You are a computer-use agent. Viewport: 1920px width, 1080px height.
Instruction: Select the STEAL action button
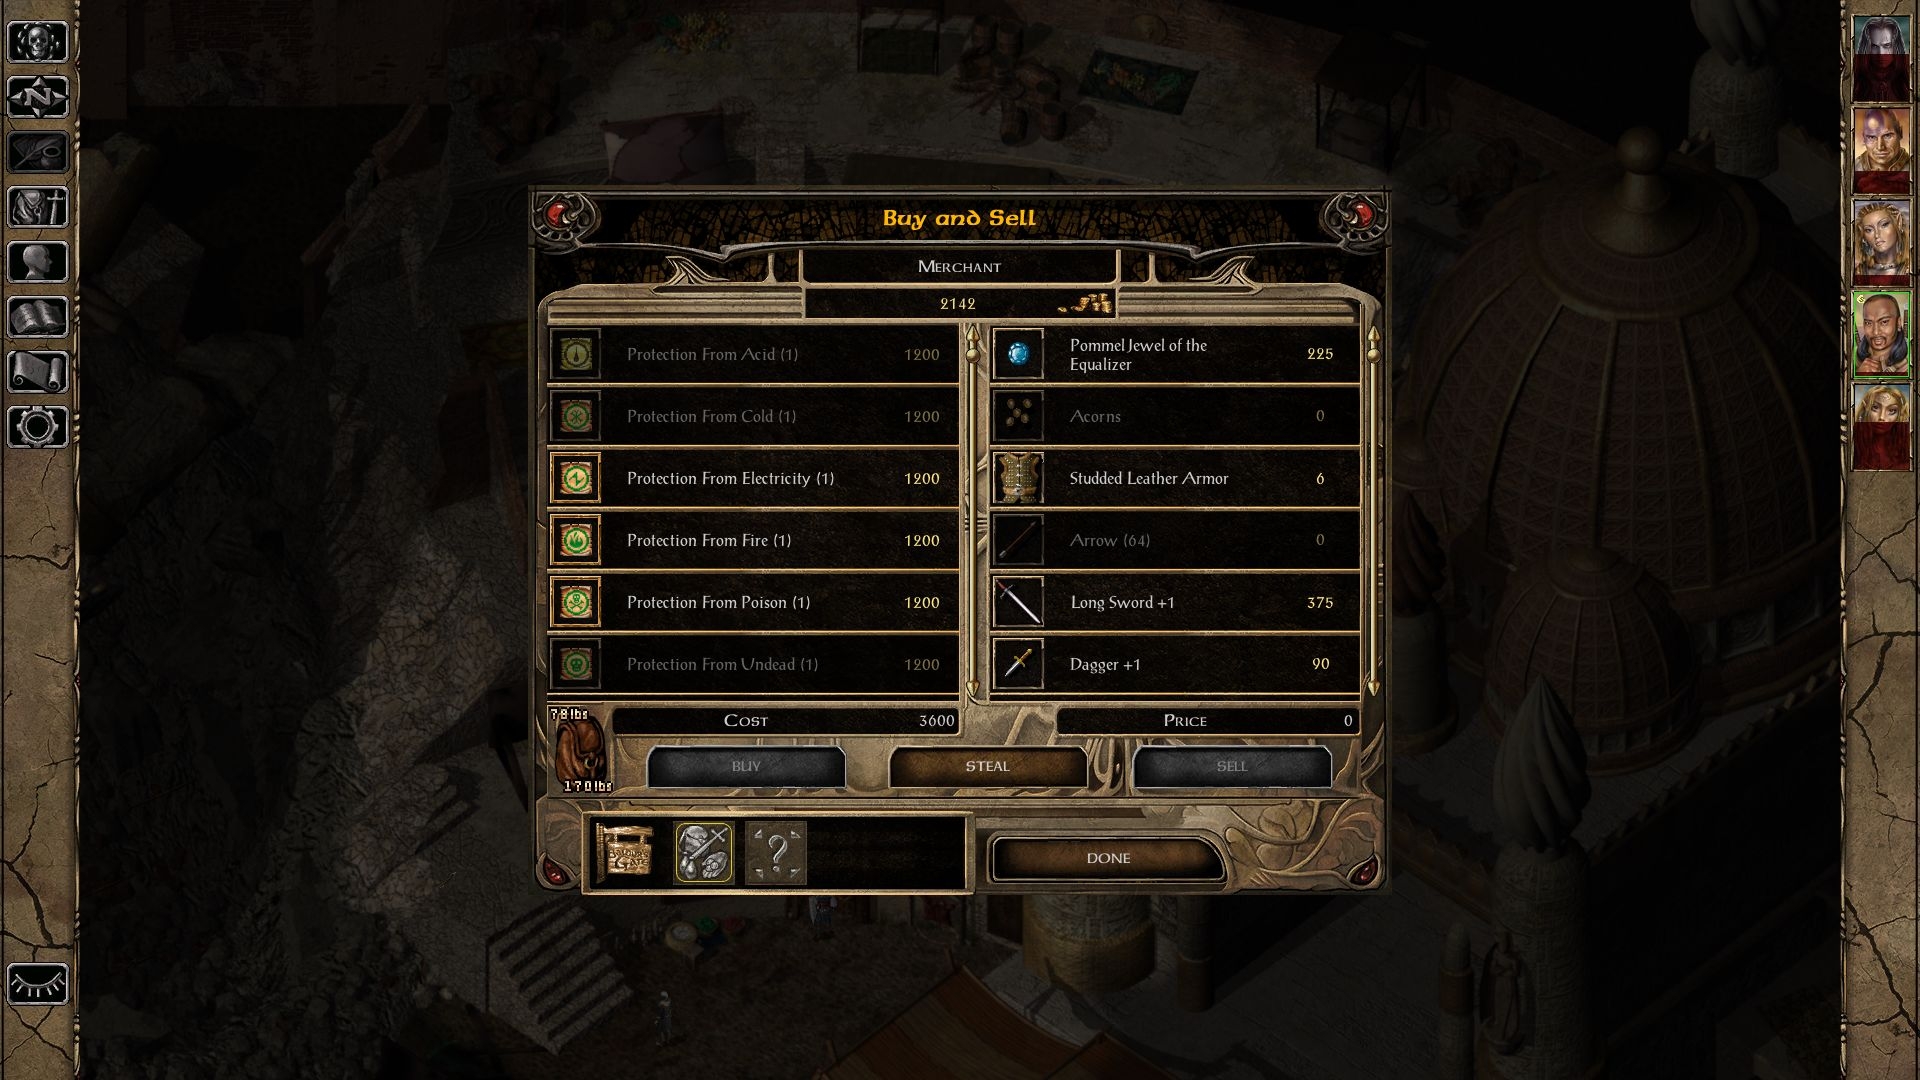(x=988, y=766)
